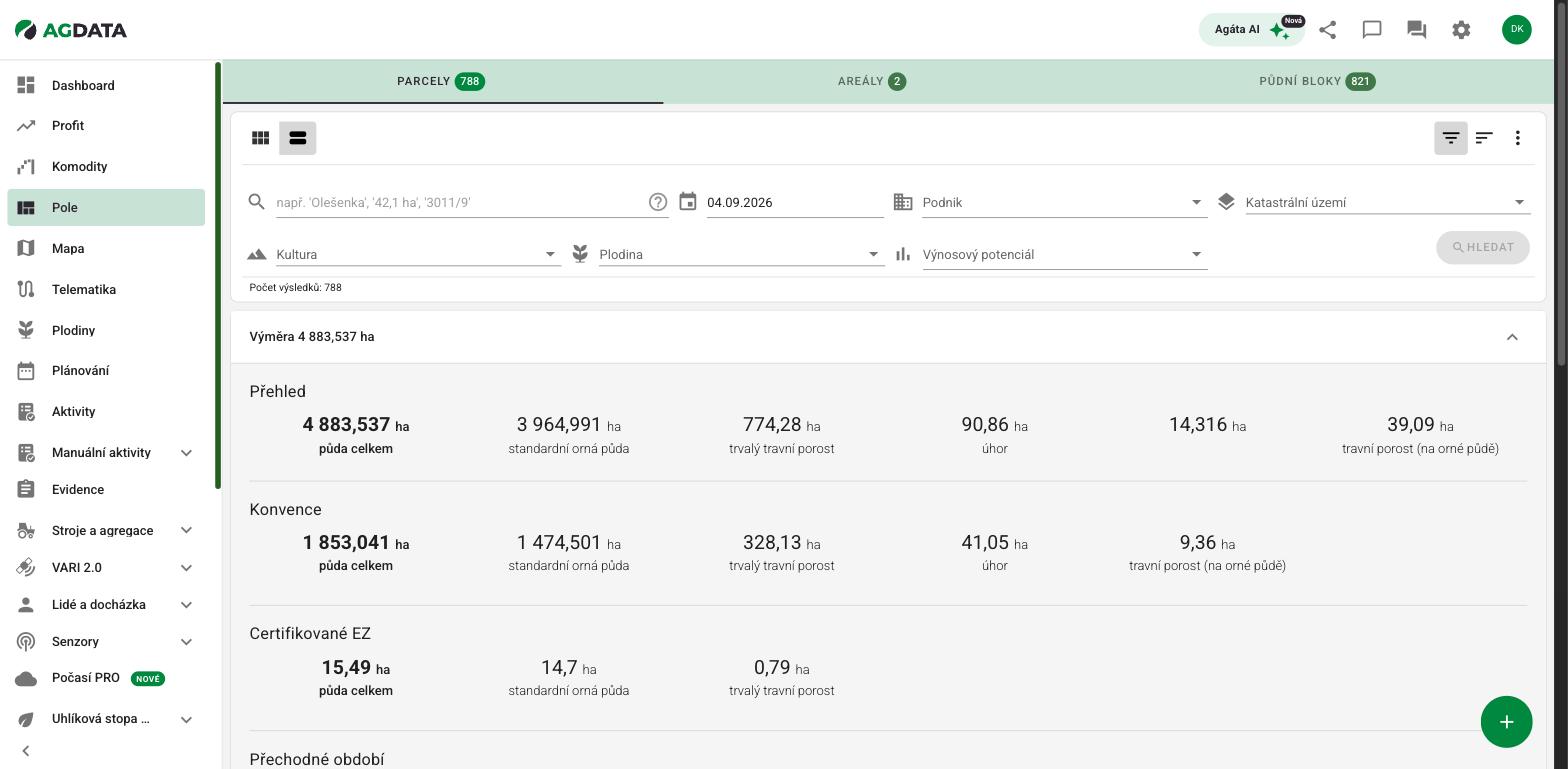Select the PARCELY tab
The height and width of the screenshot is (769, 1568).
(442, 82)
